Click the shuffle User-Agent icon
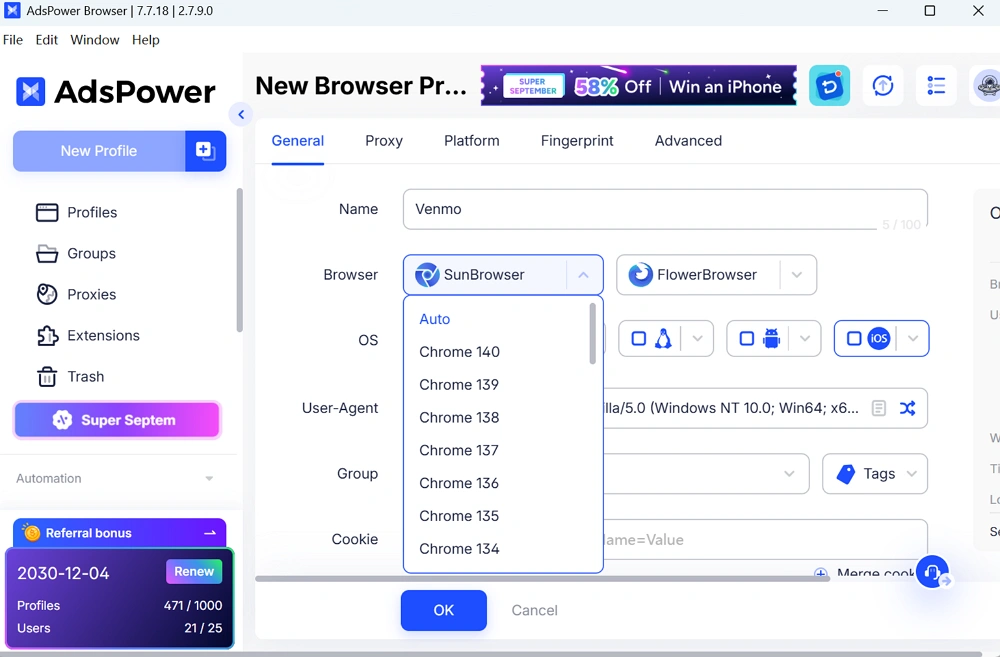This screenshot has height=657, width=1000. coord(907,408)
